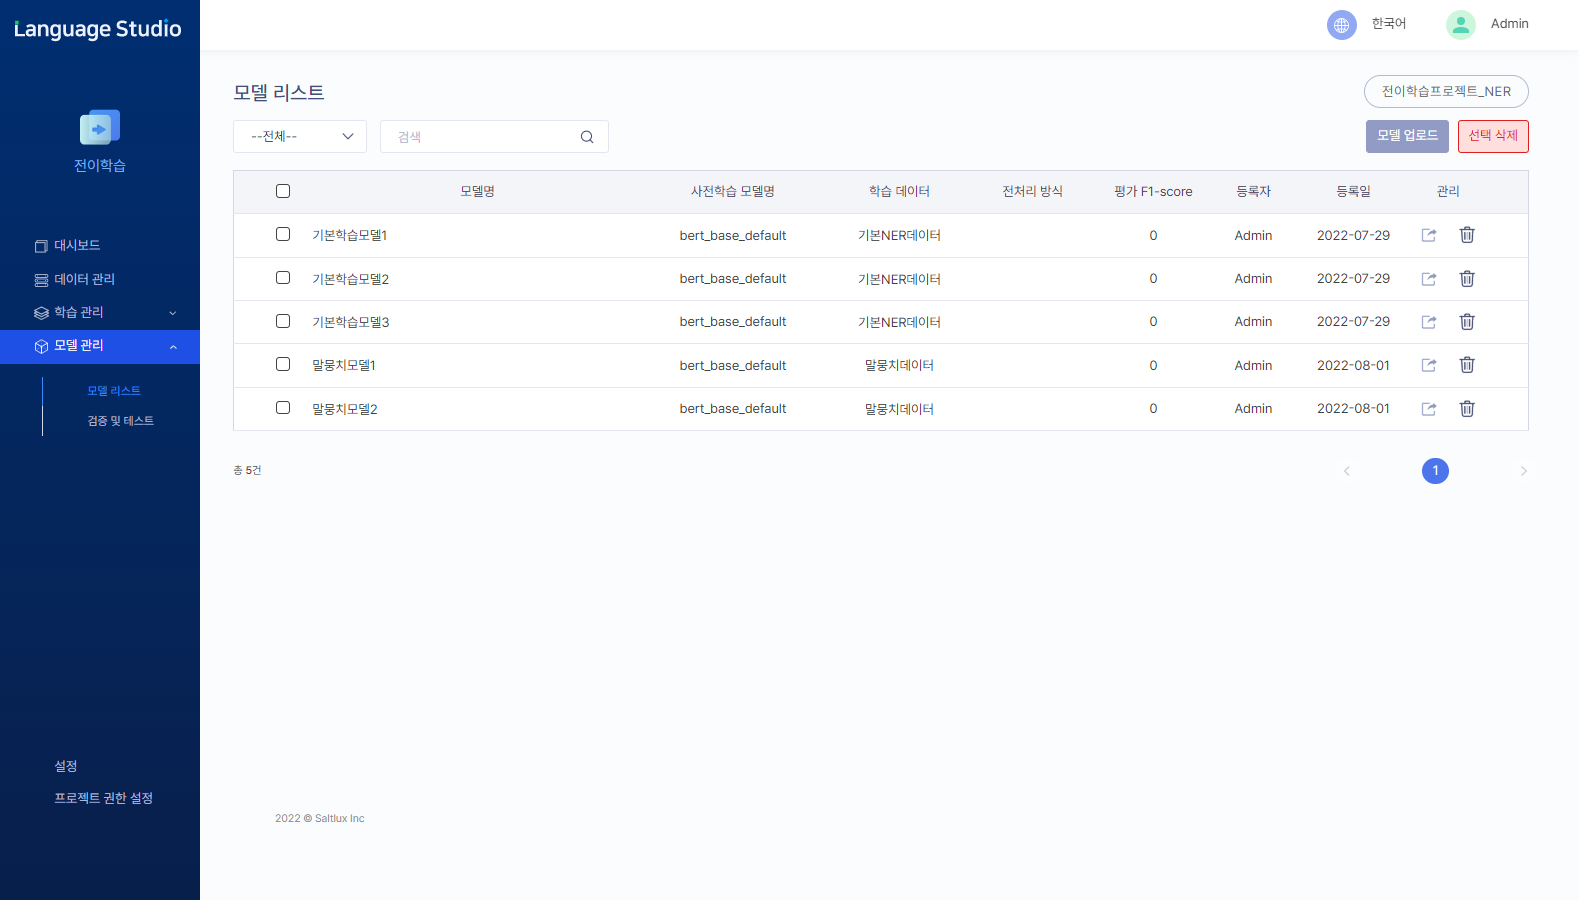Image resolution: width=1579 pixels, height=900 pixels.
Task: Click the globe language icon
Action: tap(1341, 25)
